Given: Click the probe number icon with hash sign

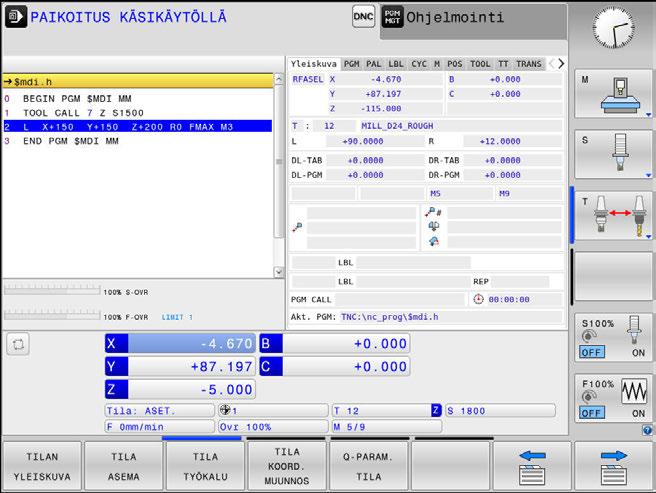Looking at the screenshot, I should 433,212.
